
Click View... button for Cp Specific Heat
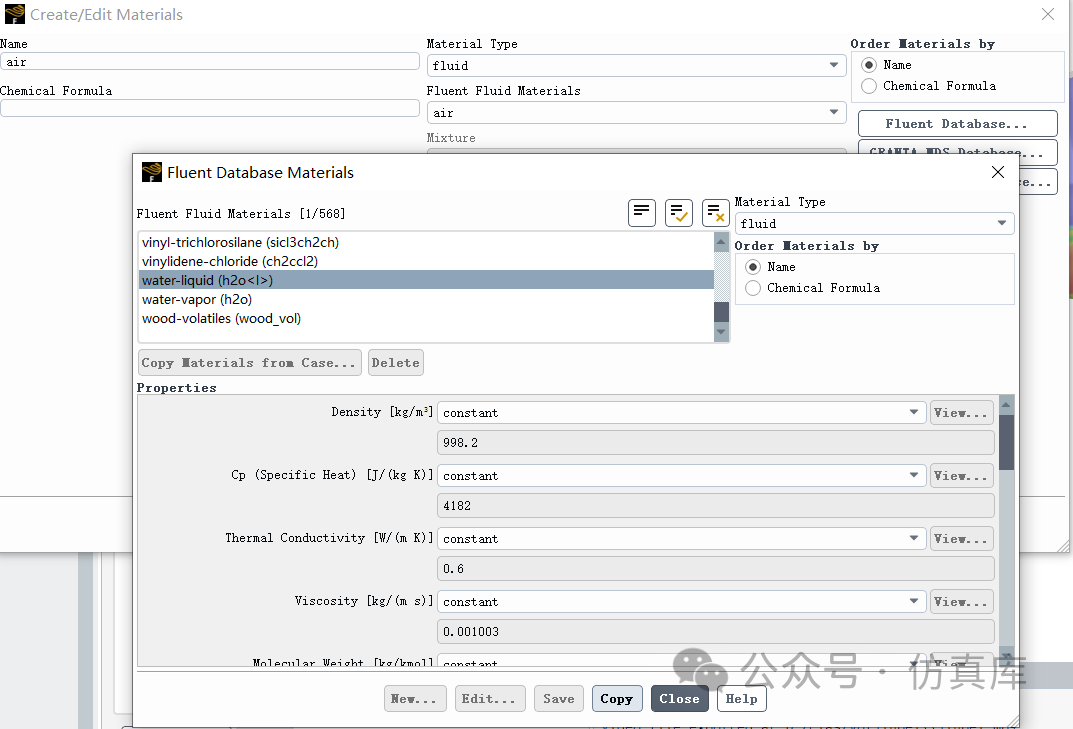(x=961, y=476)
